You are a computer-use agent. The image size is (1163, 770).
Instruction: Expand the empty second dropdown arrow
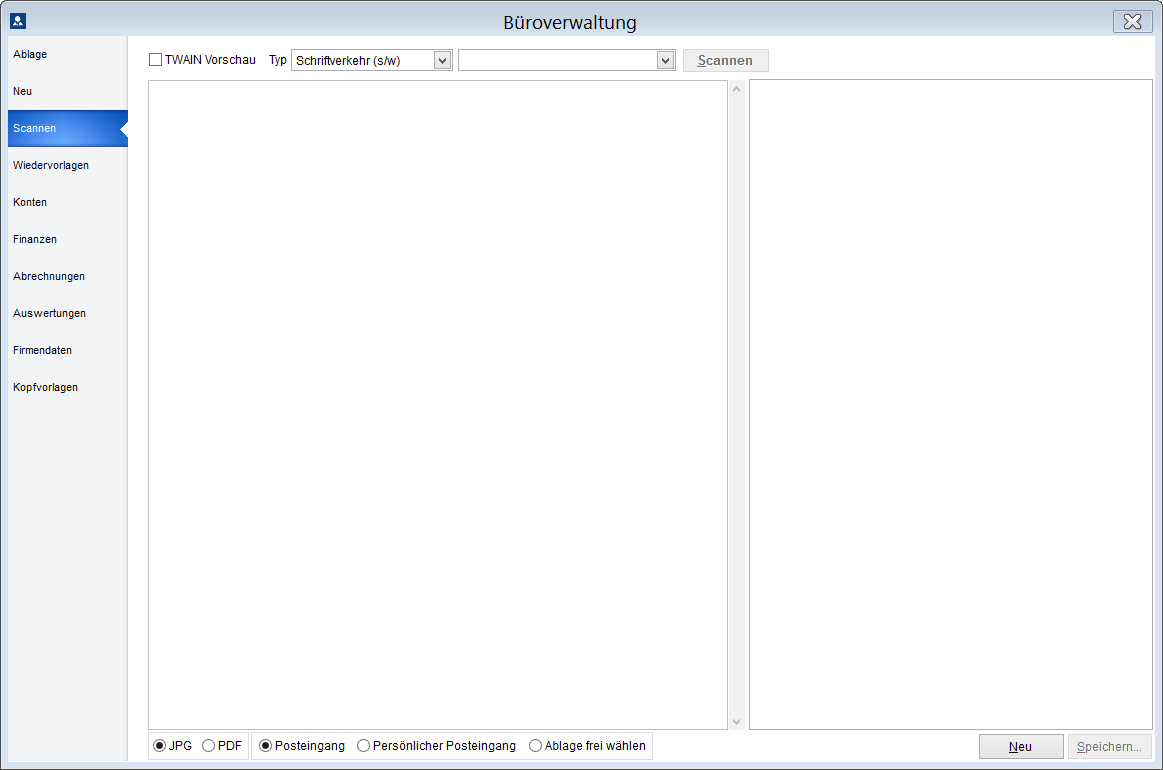coord(665,61)
